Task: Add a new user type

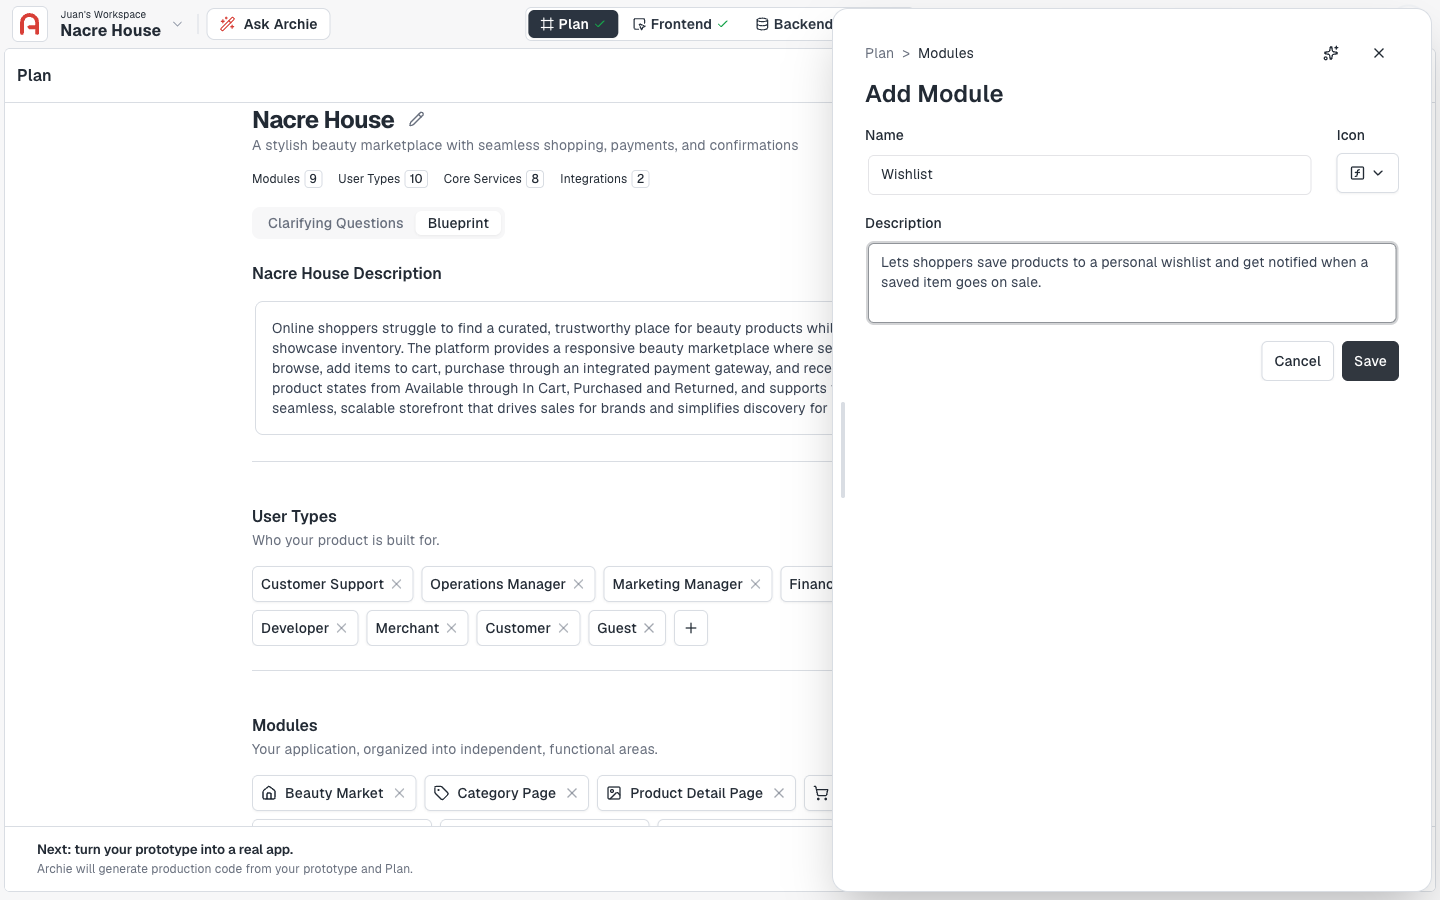Action: (x=691, y=628)
